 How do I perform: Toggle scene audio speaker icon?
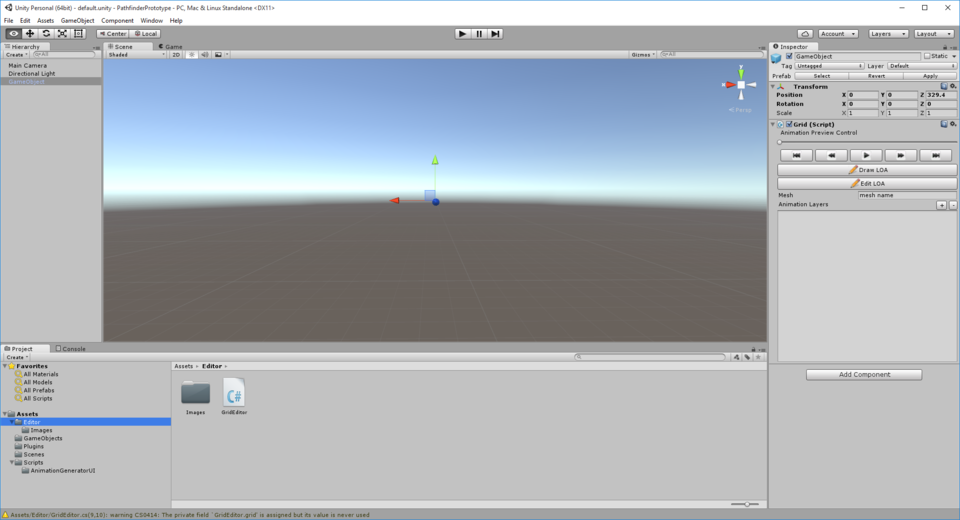205,55
